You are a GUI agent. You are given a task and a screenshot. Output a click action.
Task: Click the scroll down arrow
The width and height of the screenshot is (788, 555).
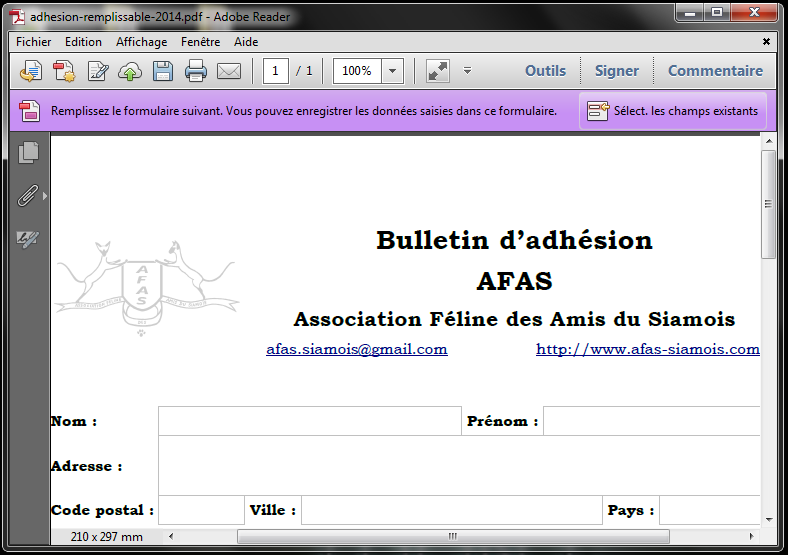tap(769, 520)
